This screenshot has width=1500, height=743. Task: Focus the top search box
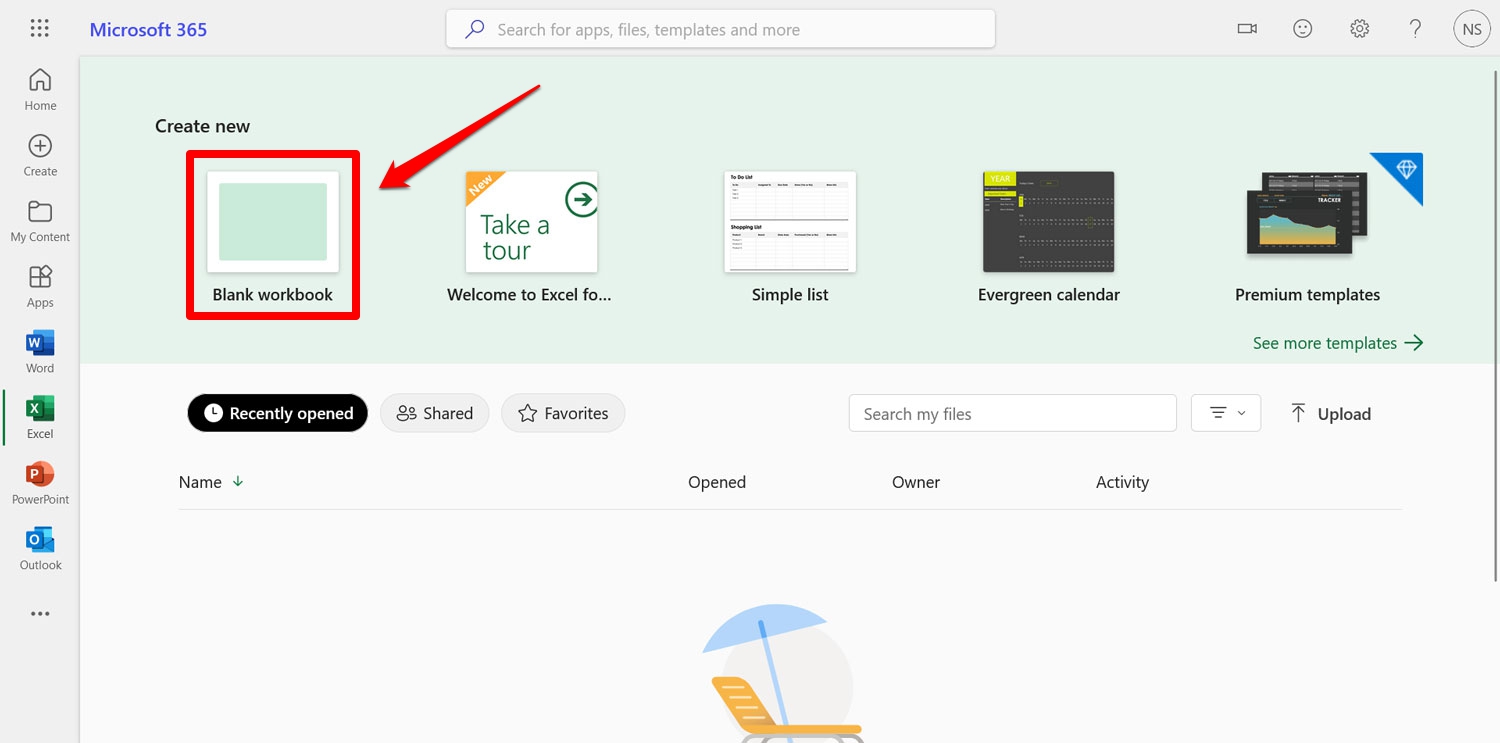pos(720,29)
